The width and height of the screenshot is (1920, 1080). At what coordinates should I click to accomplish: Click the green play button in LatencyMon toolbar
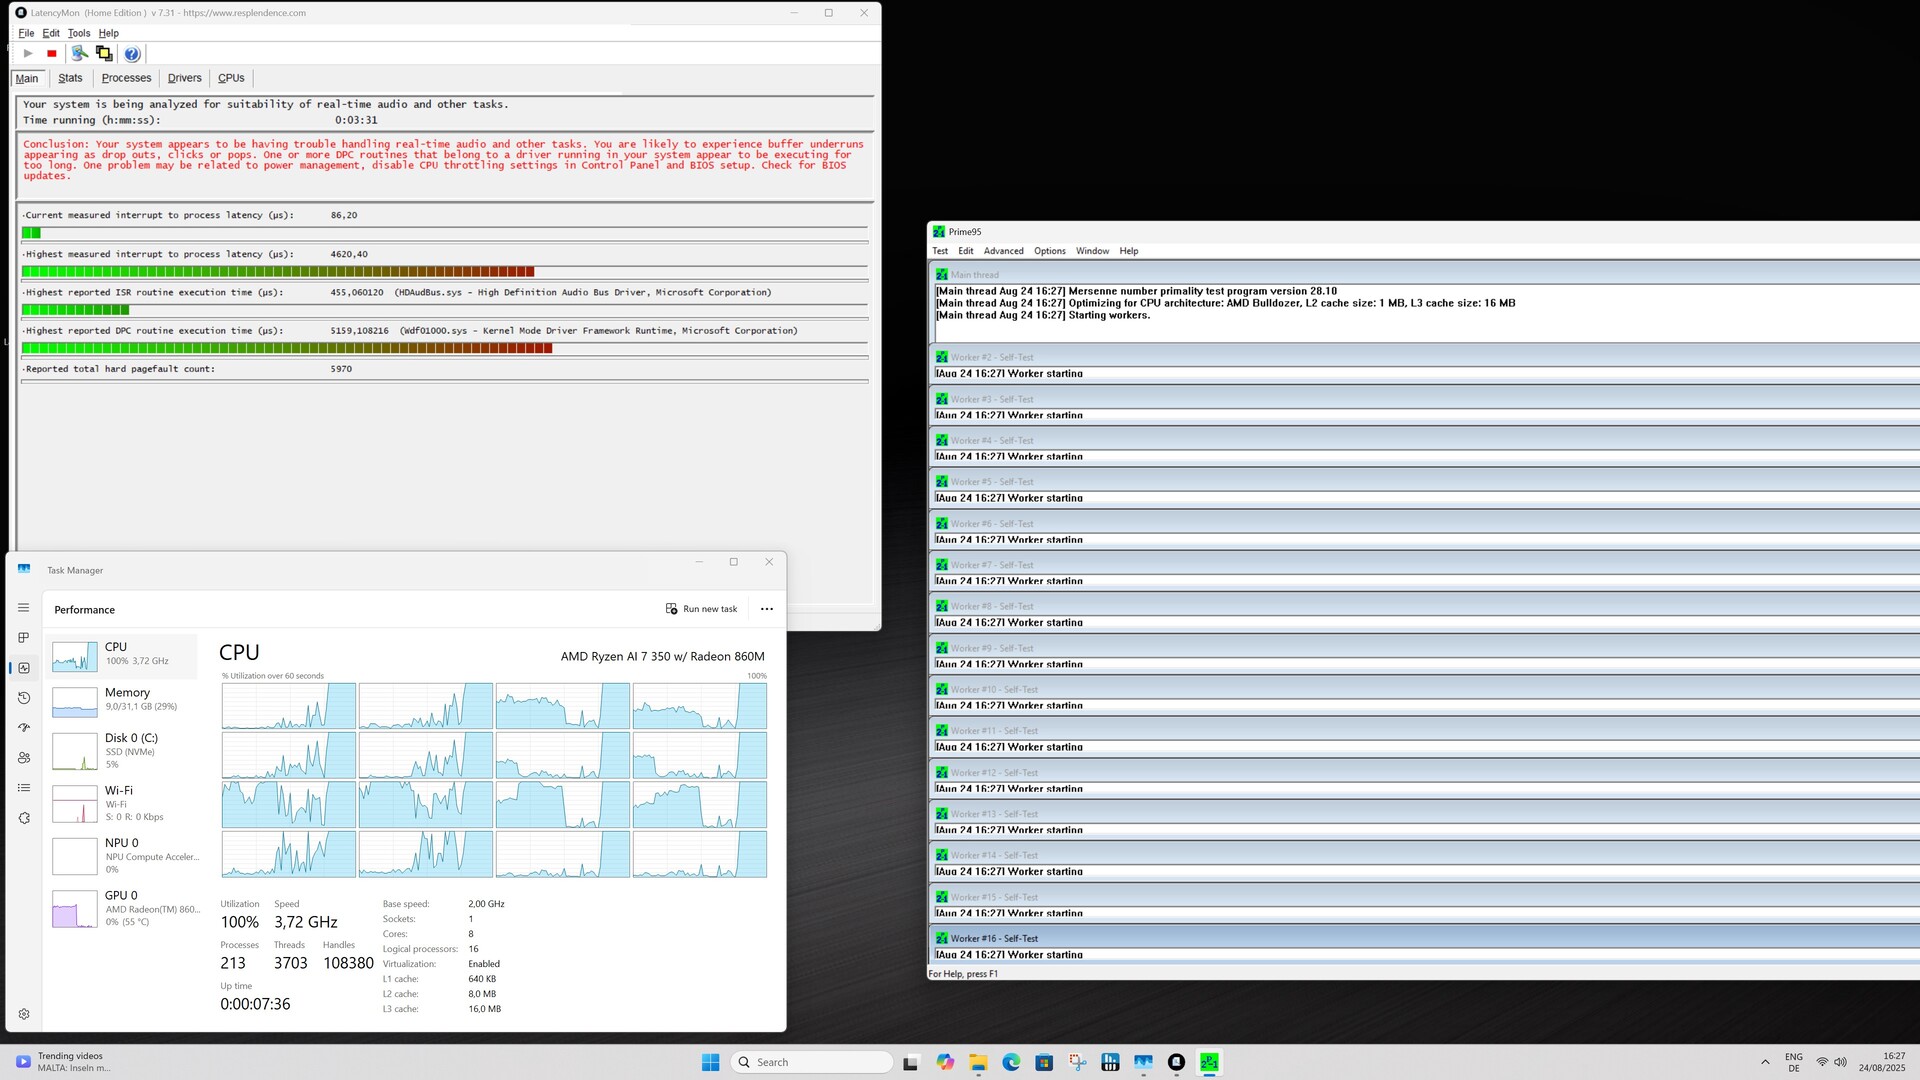tap(28, 54)
